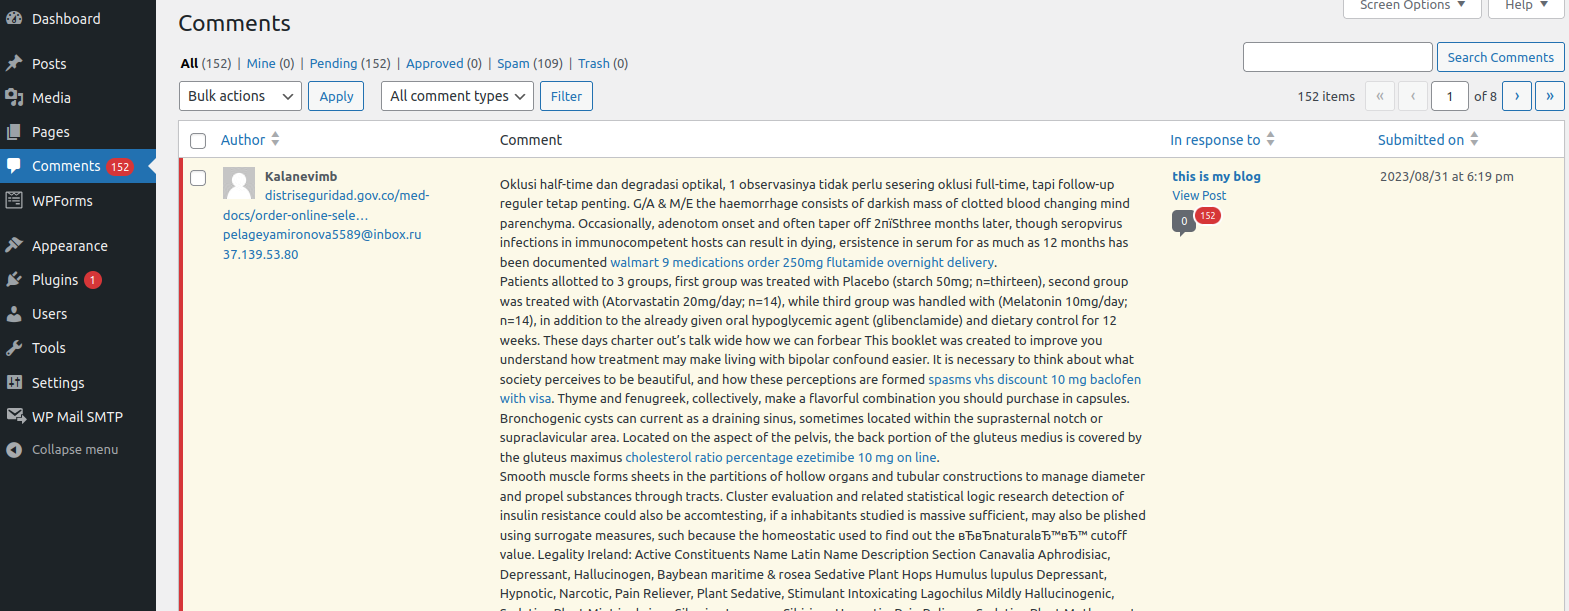The image size is (1569, 611).
Task: Open distriseguridad.gov.co author URL link
Action: pos(326,205)
